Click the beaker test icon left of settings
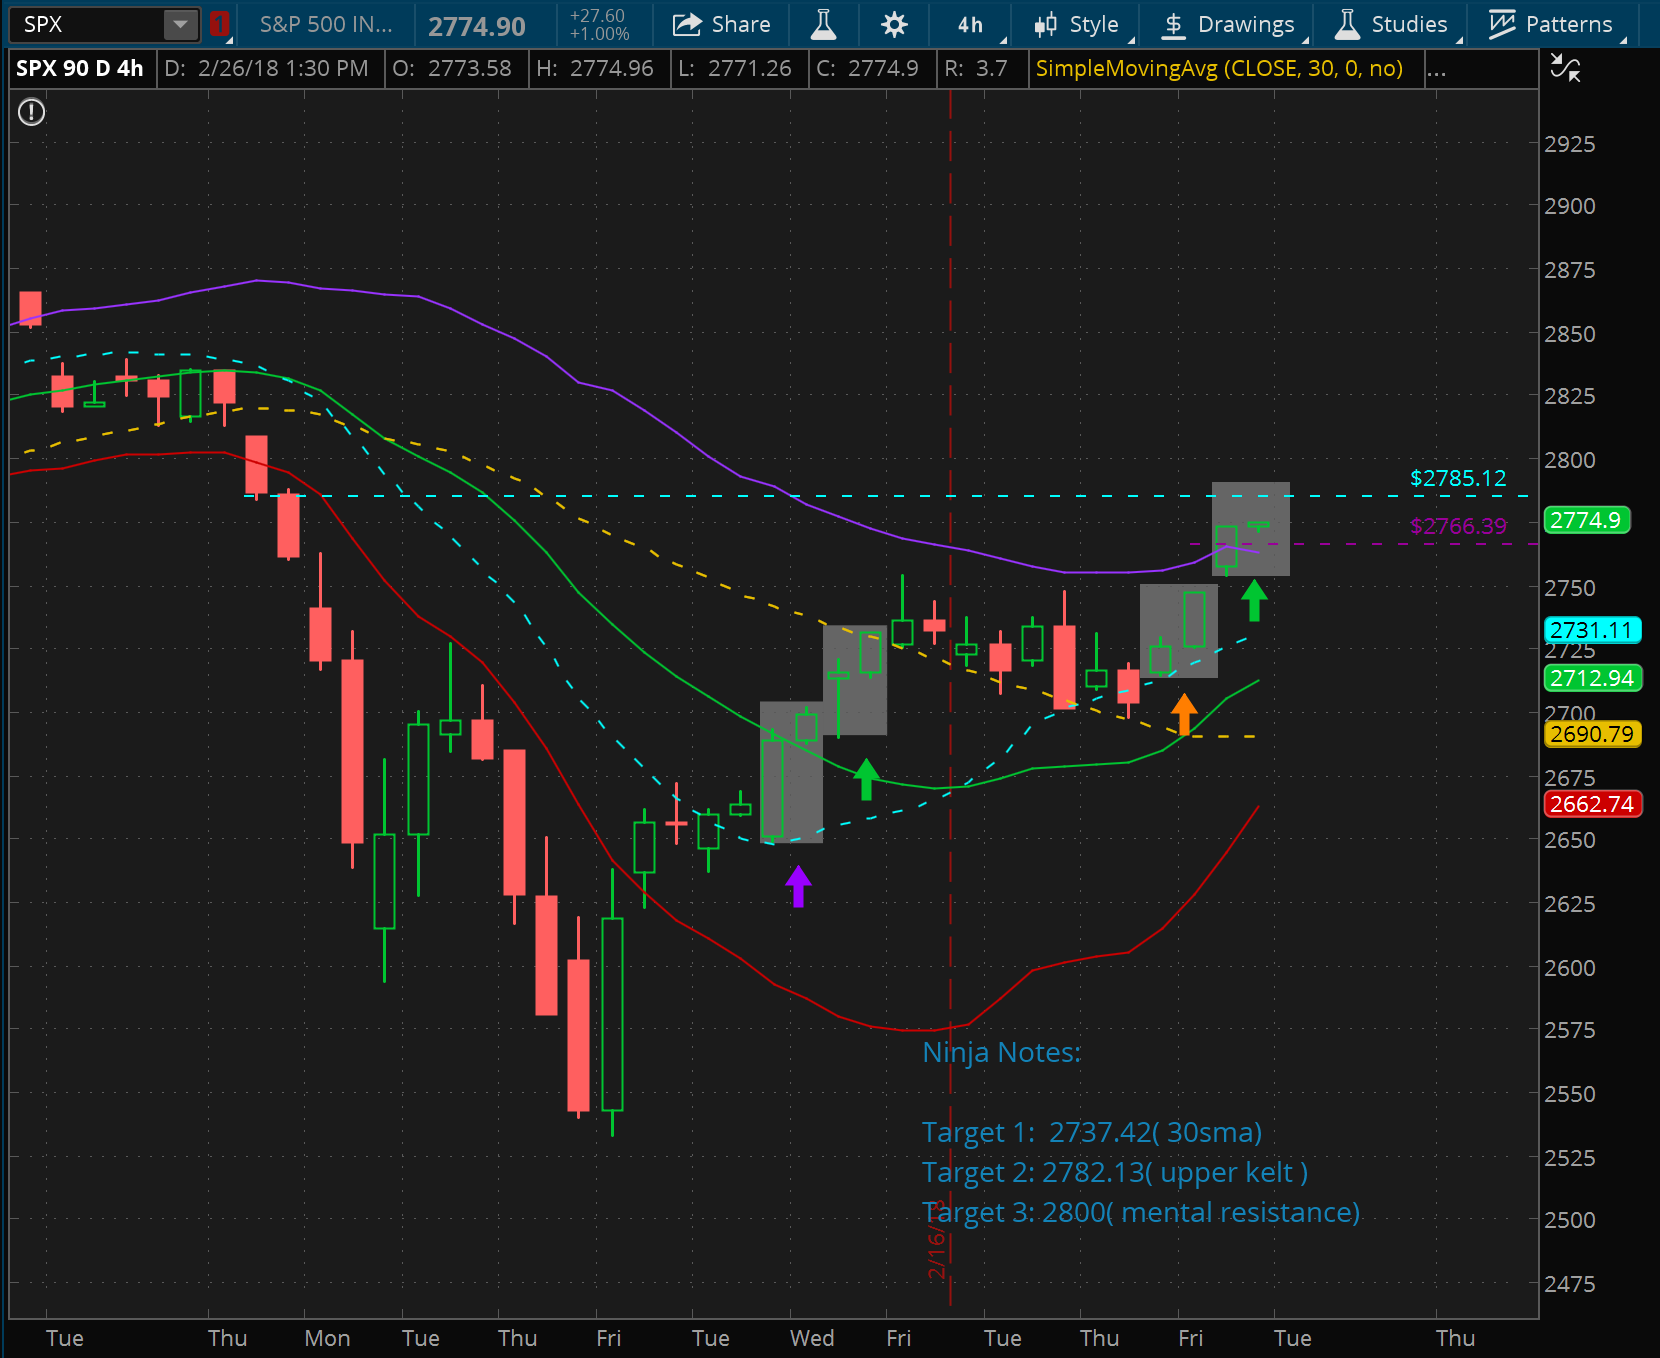Image resolution: width=1660 pixels, height=1358 pixels. point(824,24)
